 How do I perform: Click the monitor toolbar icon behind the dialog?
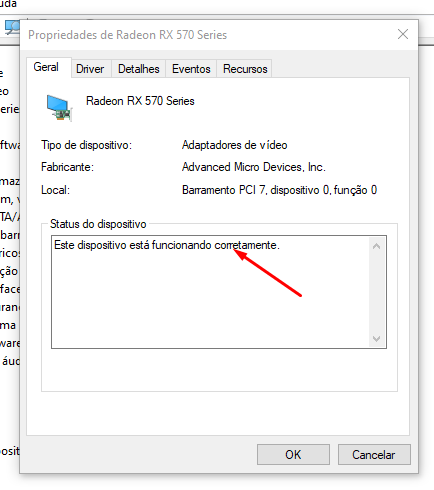12,27
